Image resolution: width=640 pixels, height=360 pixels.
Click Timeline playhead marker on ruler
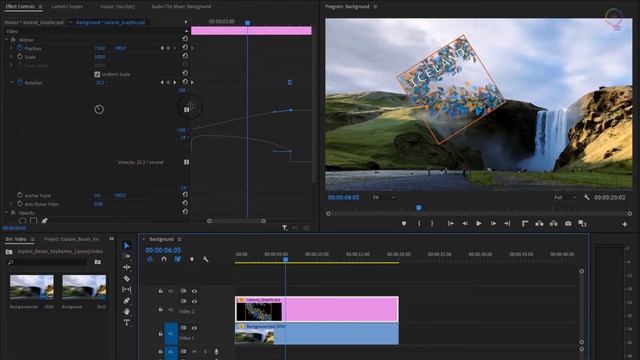click(285, 259)
